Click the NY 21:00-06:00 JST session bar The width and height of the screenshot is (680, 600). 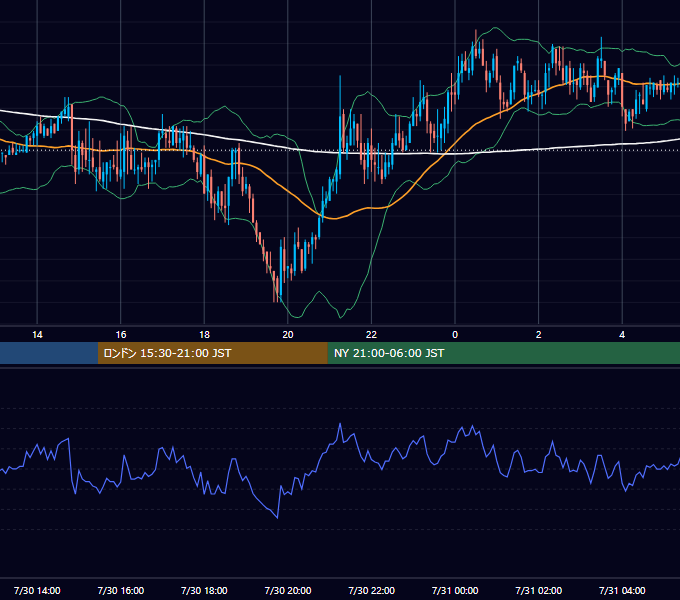503,353
